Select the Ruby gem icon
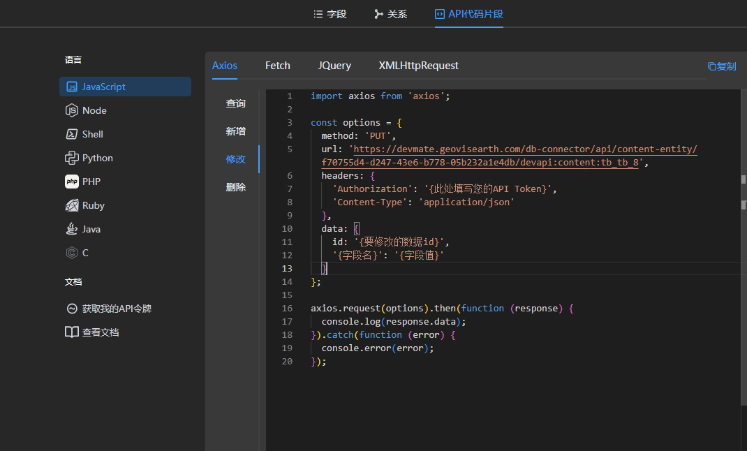The height and width of the screenshot is (451, 747). (71, 205)
